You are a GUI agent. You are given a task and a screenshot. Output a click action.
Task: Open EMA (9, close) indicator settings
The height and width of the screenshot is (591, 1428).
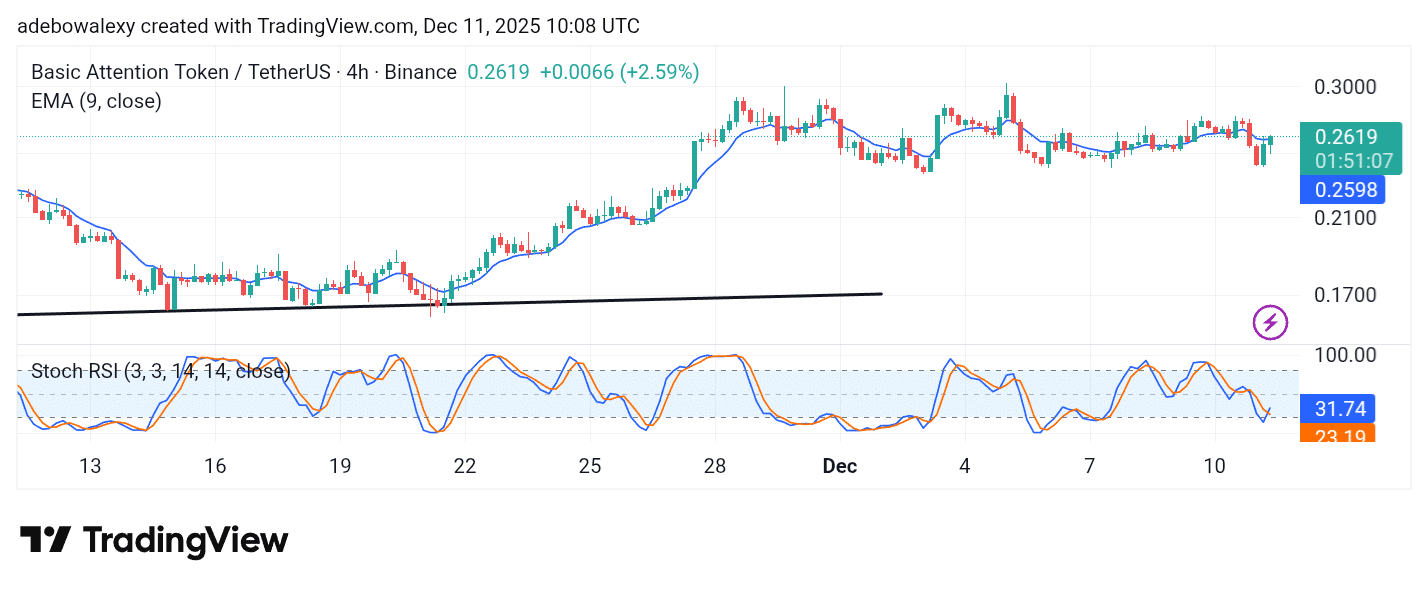(x=95, y=101)
